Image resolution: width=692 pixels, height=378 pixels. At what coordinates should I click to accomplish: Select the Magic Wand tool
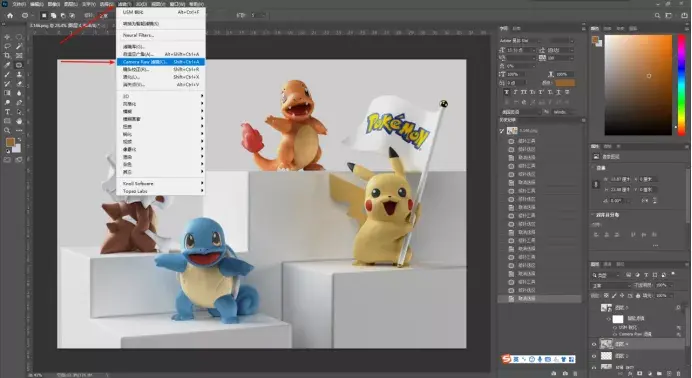coord(19,46)
